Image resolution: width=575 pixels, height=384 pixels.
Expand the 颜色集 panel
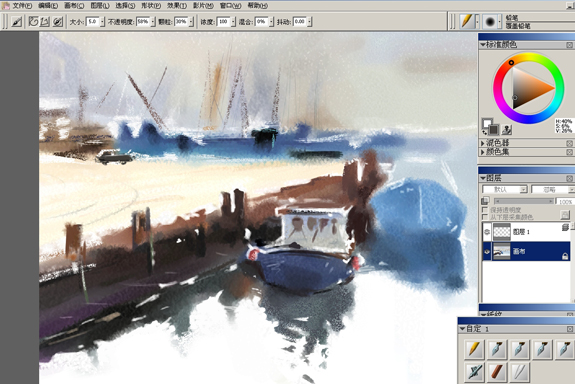(x=483, y=152)
